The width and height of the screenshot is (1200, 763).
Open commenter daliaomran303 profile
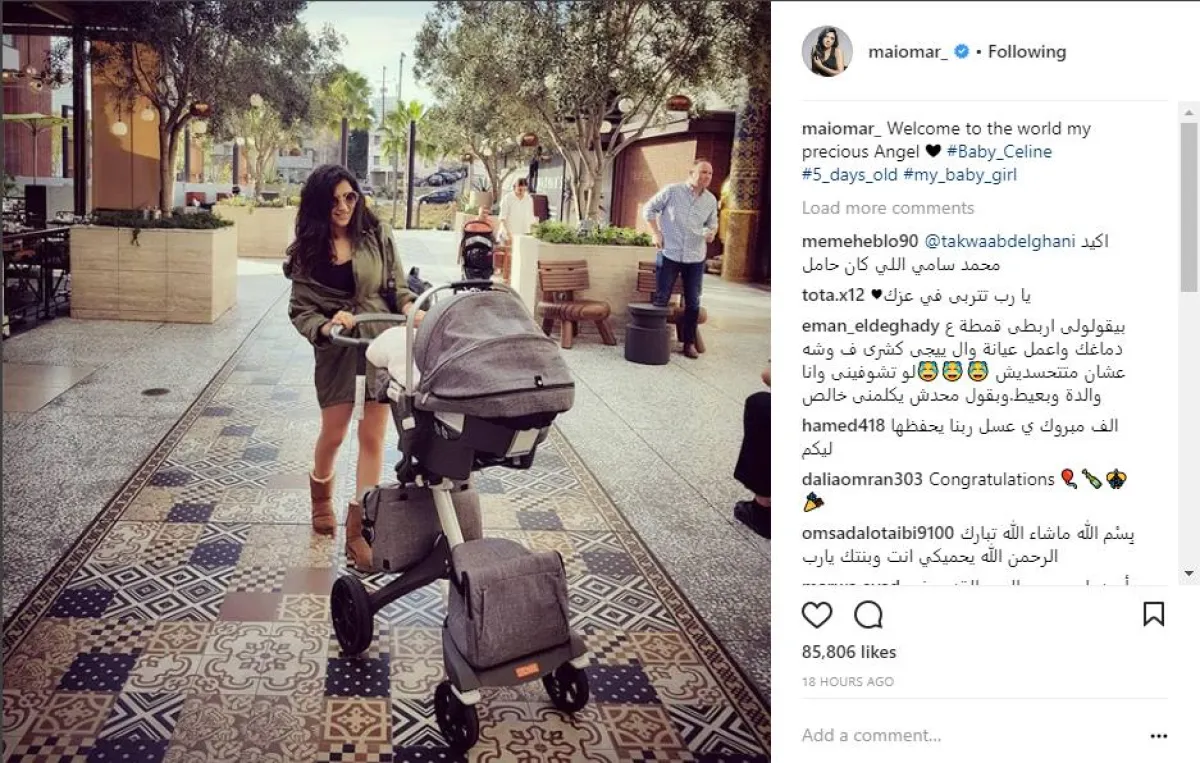pyautogui.click(x=862, y=480)
